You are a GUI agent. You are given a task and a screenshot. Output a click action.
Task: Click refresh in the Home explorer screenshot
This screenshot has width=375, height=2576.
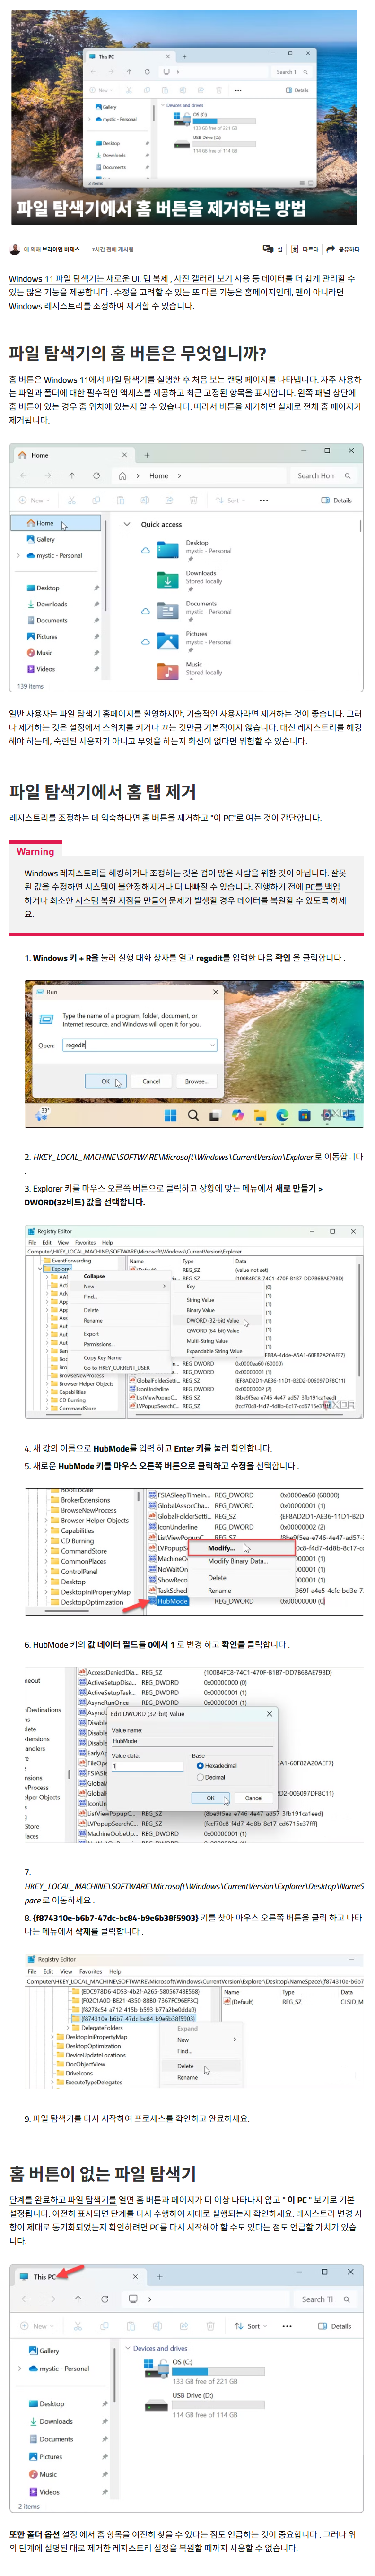pos(96,476)
